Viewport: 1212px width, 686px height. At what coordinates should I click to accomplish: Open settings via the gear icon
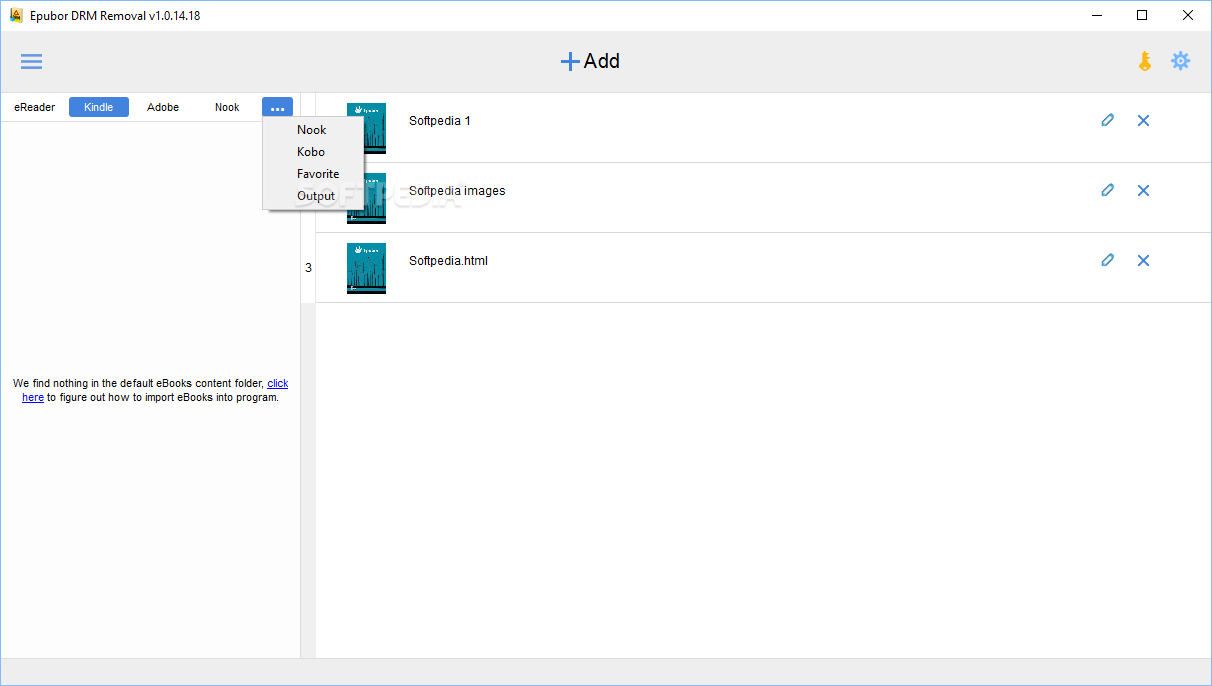(1181, 61)
